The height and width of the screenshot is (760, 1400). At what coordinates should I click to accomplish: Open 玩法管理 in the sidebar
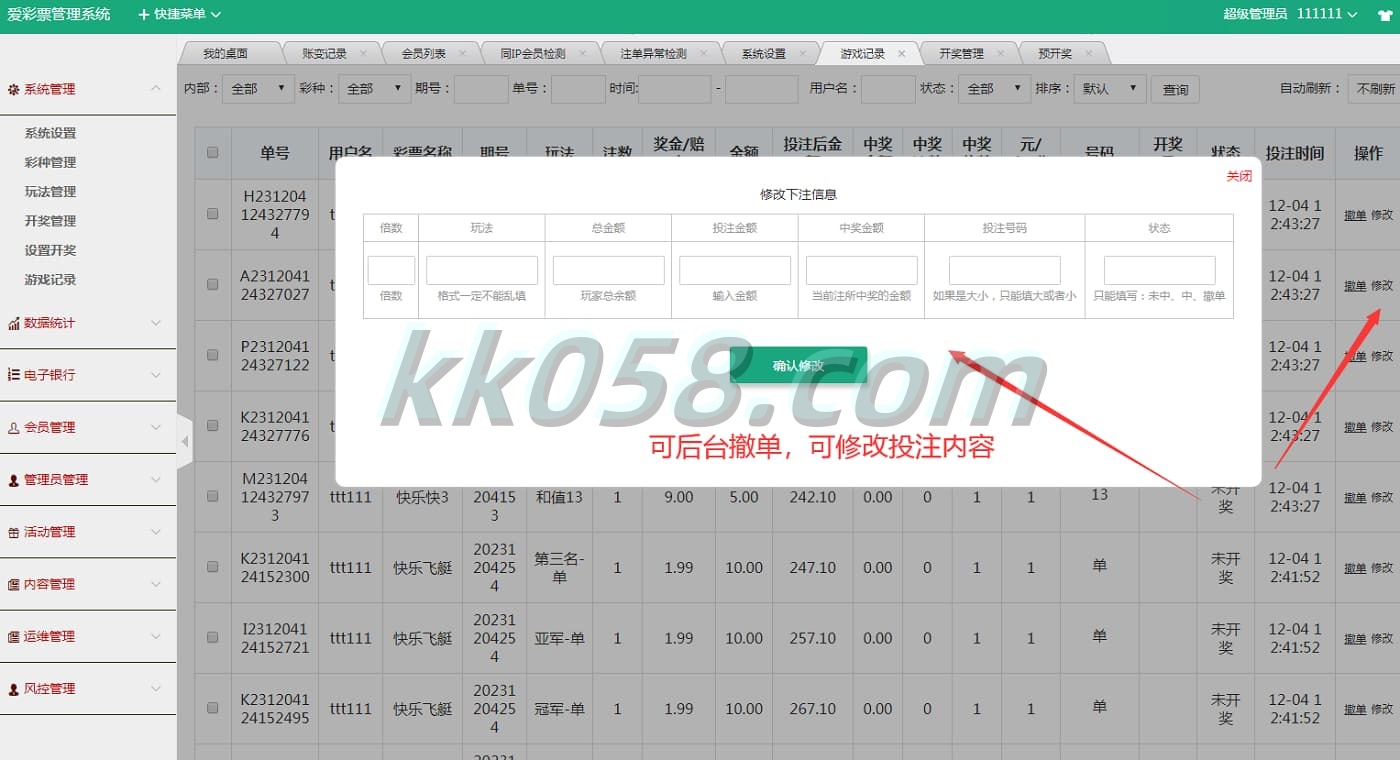pos(50,191)
